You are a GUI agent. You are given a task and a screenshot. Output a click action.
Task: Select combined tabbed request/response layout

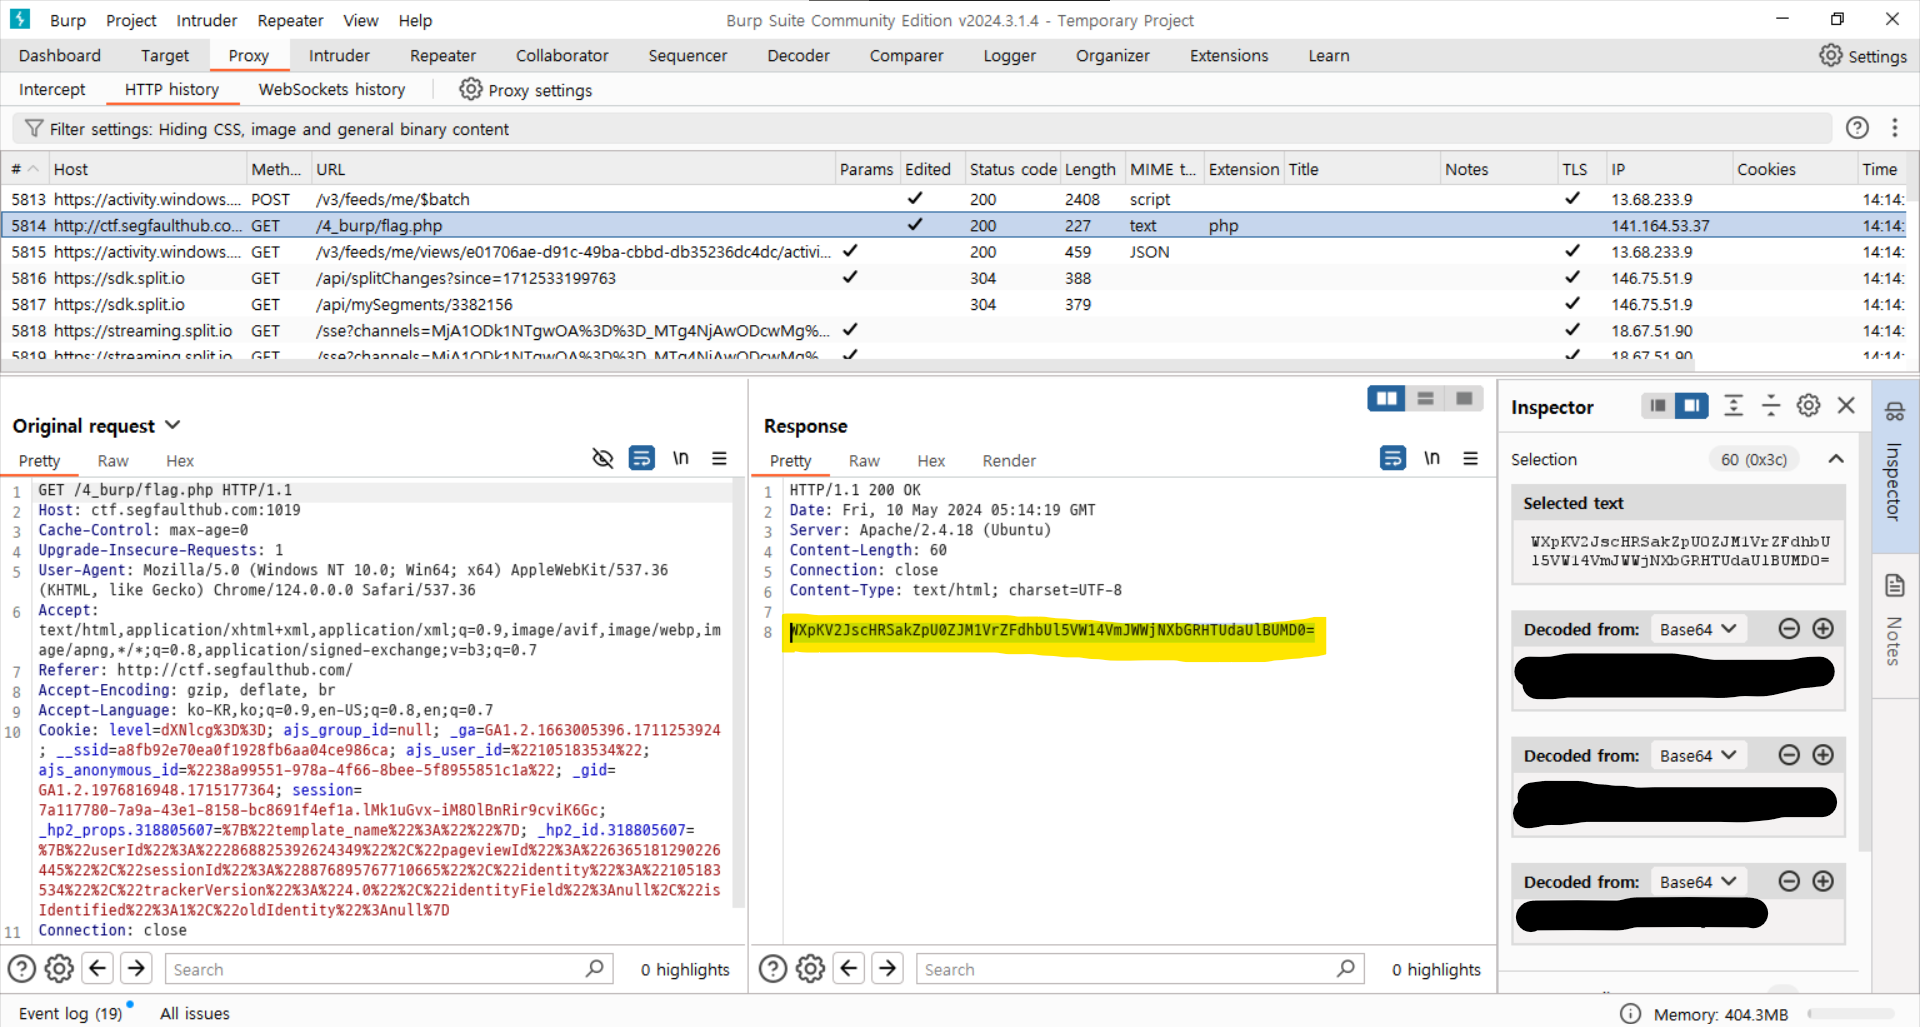click(x=1464, y=399)
